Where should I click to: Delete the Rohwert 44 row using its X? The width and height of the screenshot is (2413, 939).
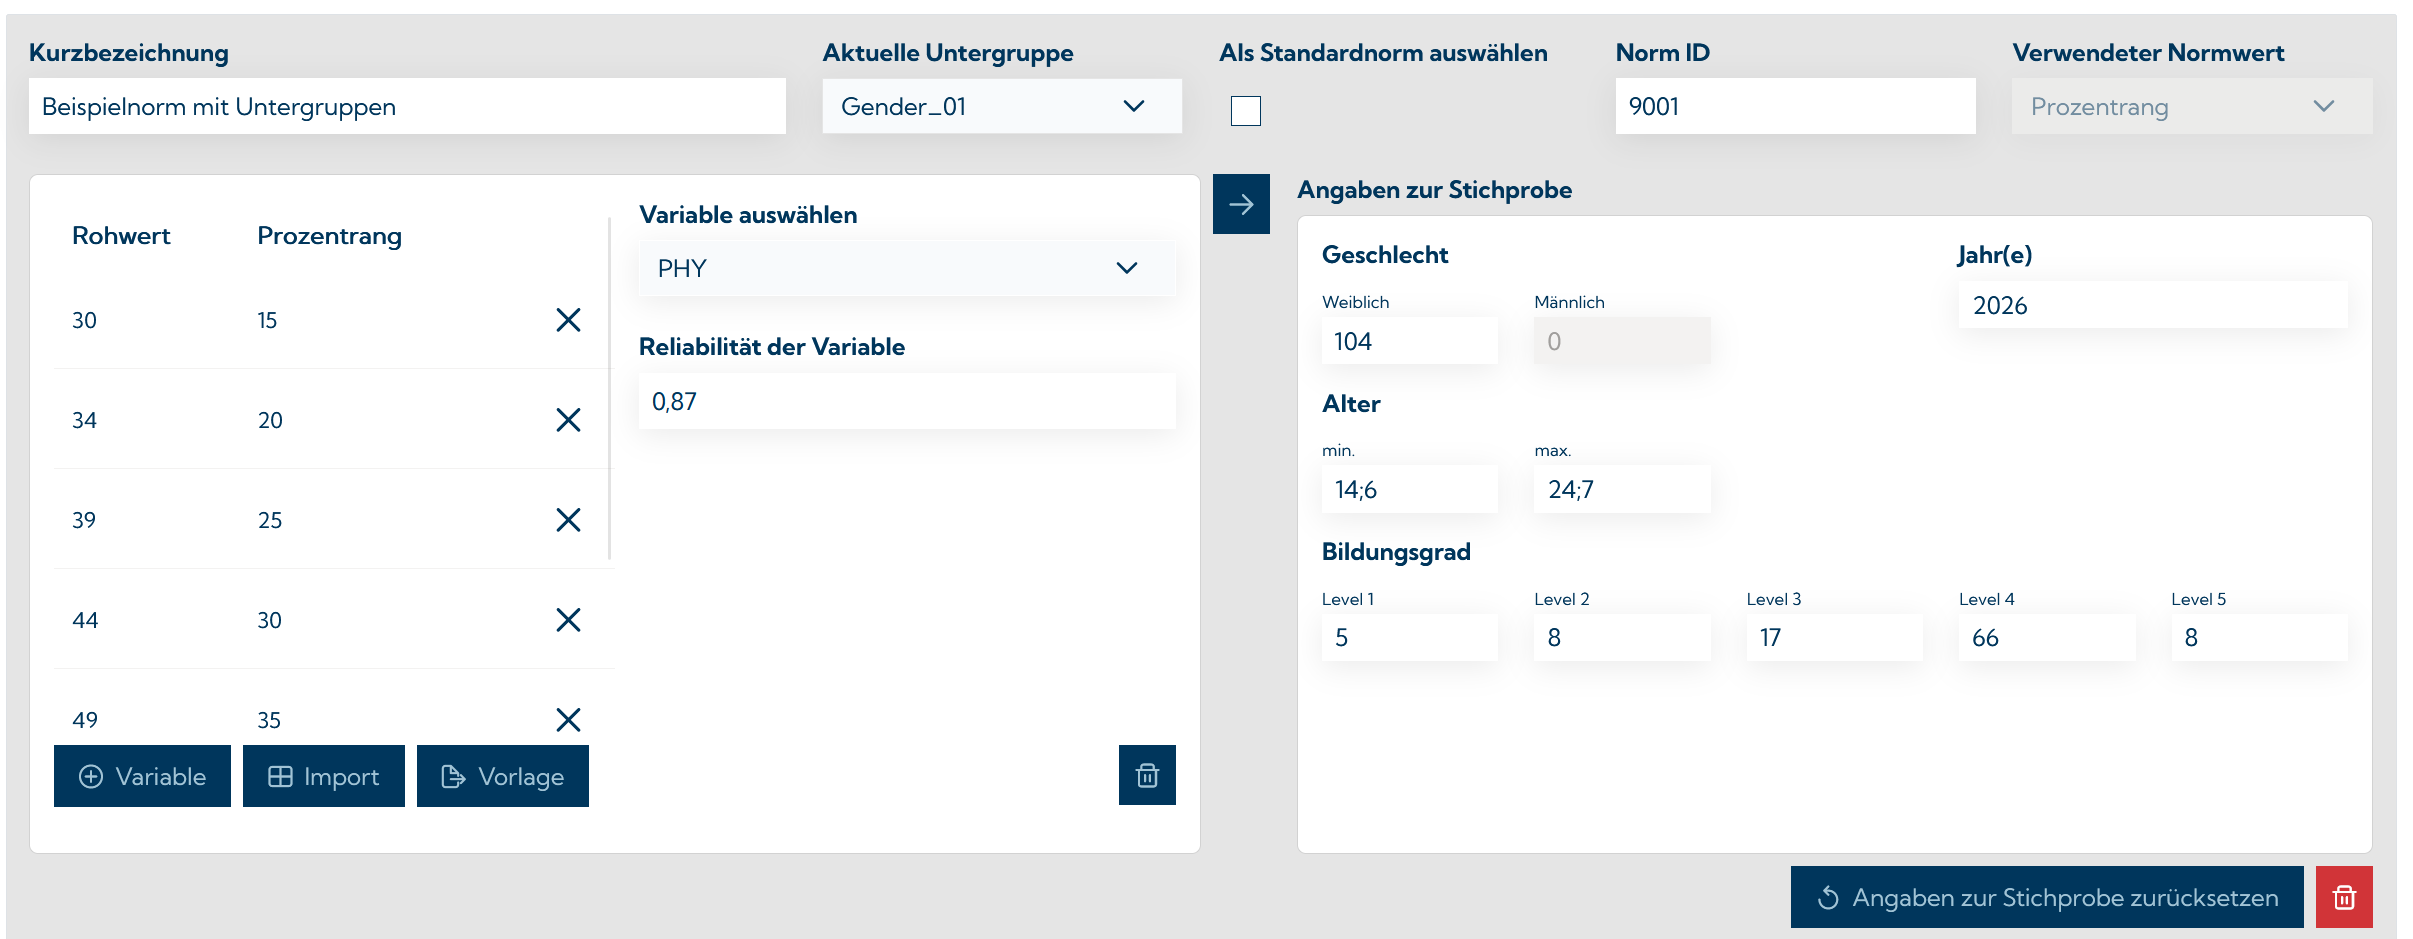[x=568, y=620]
